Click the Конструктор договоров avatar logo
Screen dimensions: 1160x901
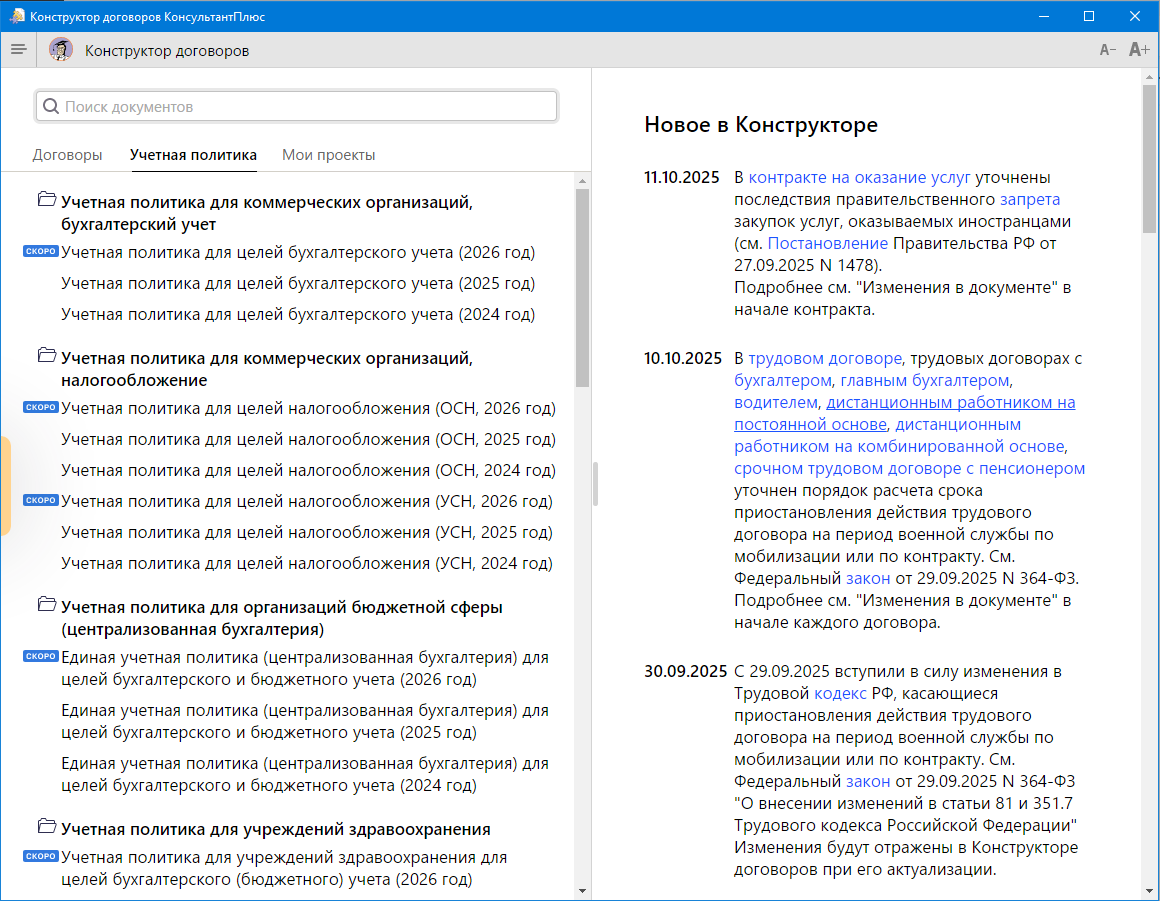(x=61, y=50)
